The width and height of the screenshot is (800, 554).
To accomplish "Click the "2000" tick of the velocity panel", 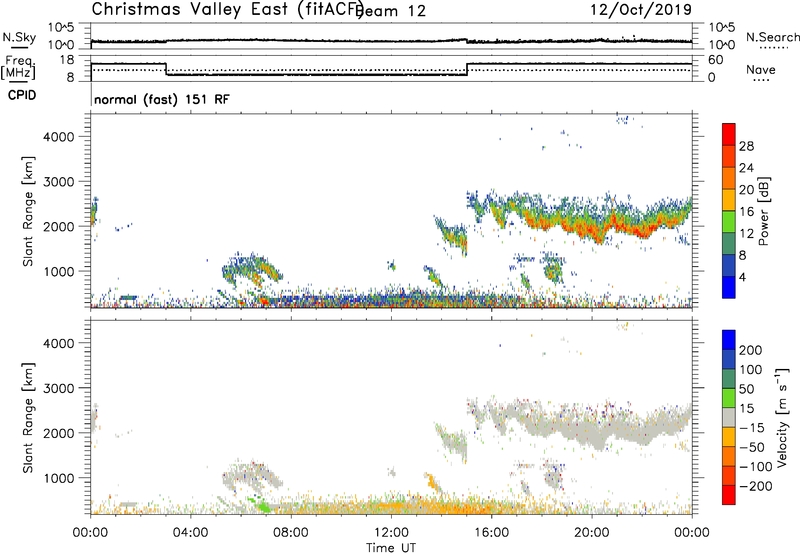I will click(x=58, y=433).
